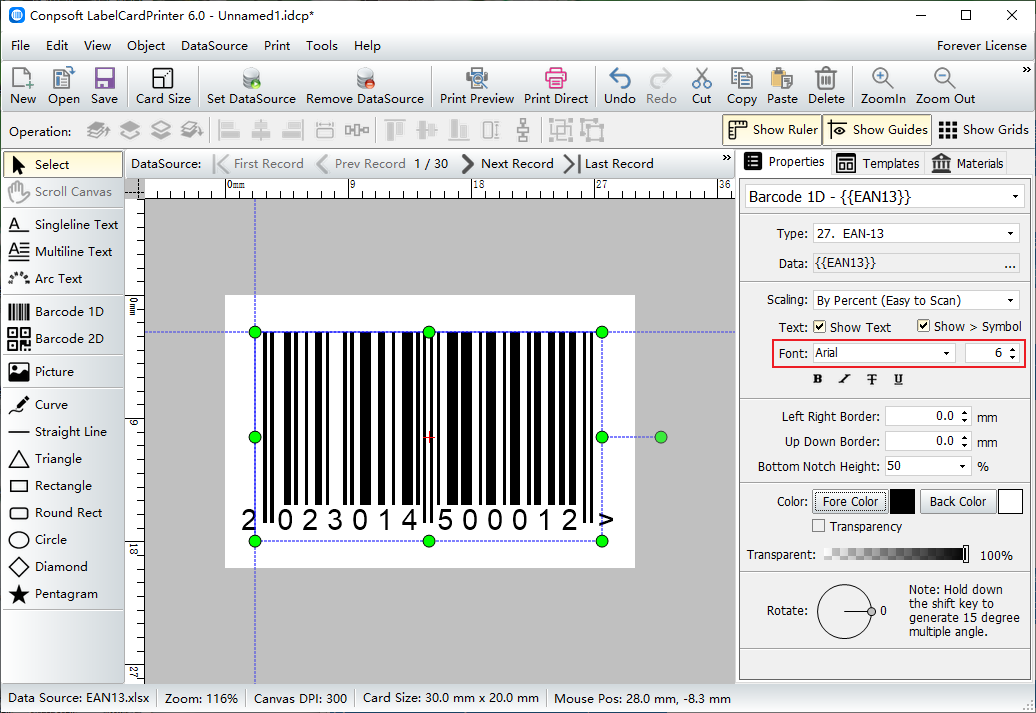Open the object selector dropdown Barcode 1D
The image size is (1036, 713).
(x=1015, y=197)
